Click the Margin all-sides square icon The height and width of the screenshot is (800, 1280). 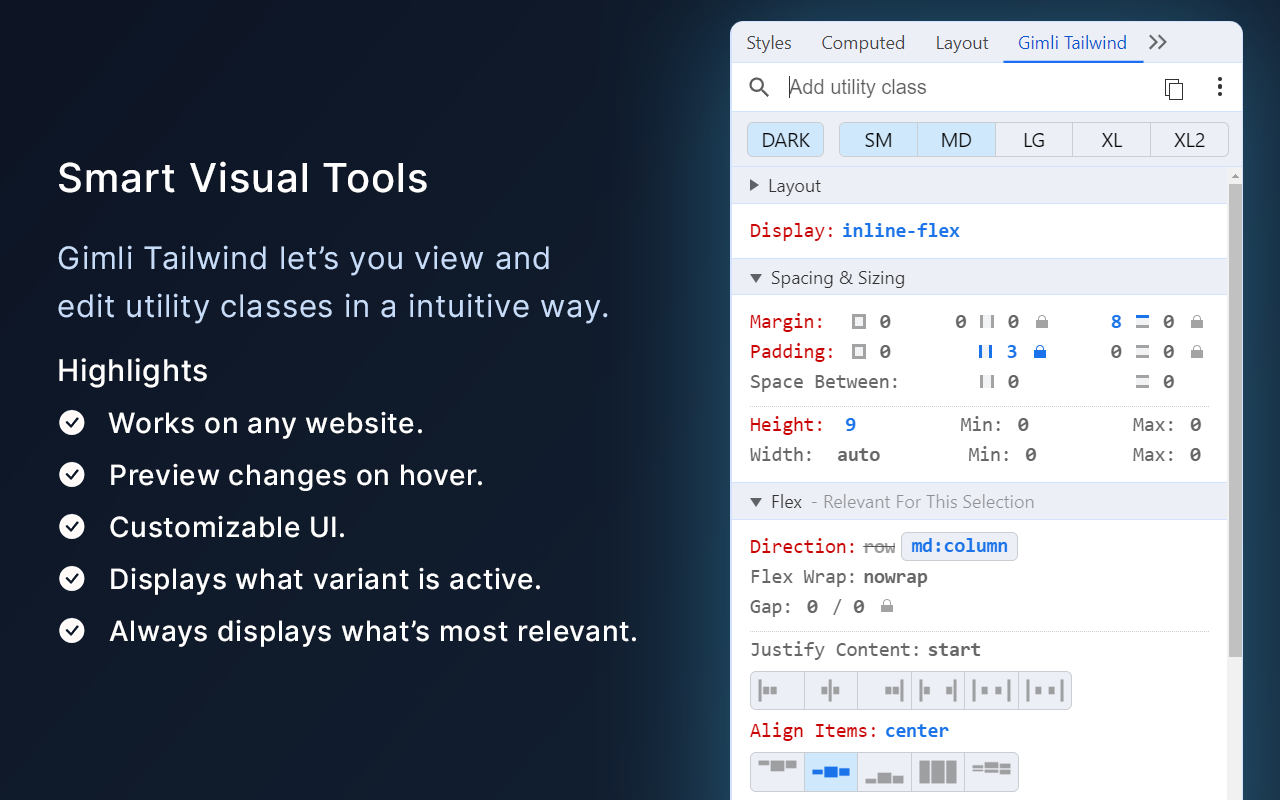859,322
